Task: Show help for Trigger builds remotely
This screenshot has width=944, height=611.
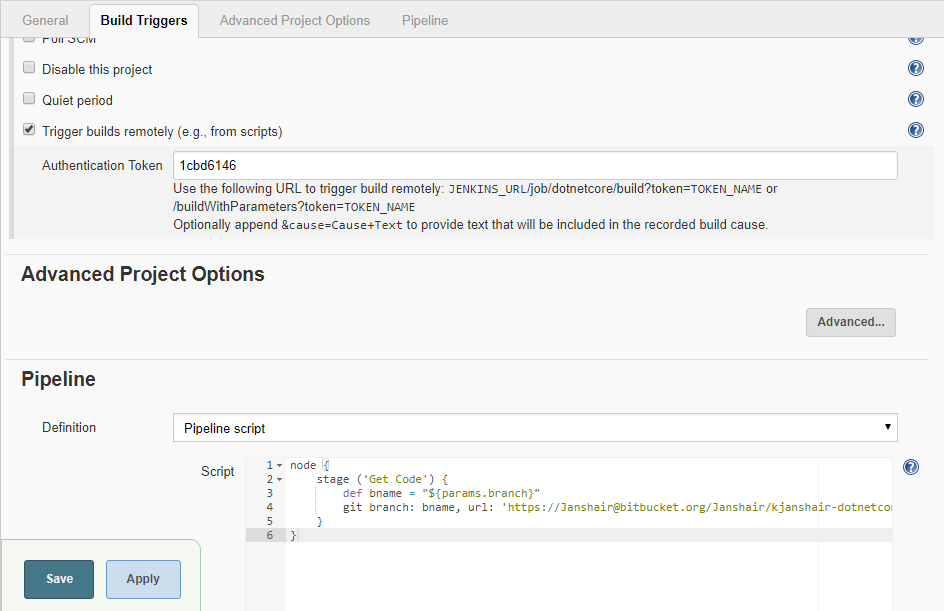Action: point(915,131)
